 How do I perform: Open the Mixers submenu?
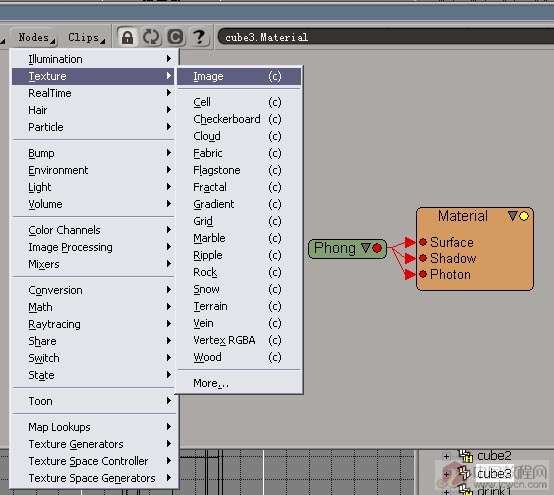coord(94,264)
